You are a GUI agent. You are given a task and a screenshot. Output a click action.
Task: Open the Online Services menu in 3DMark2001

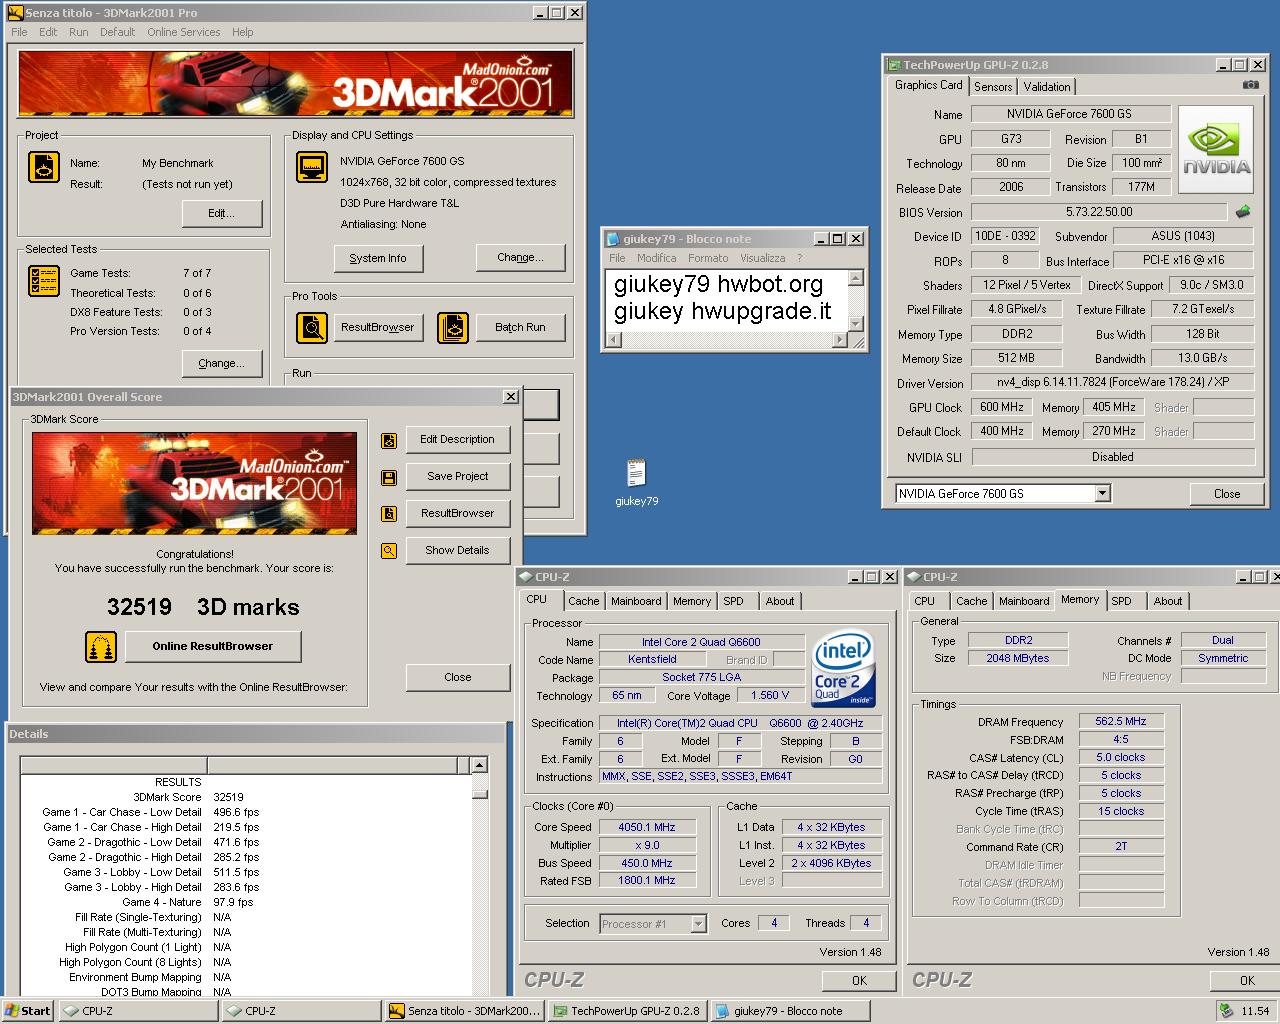tap(183, 32)
